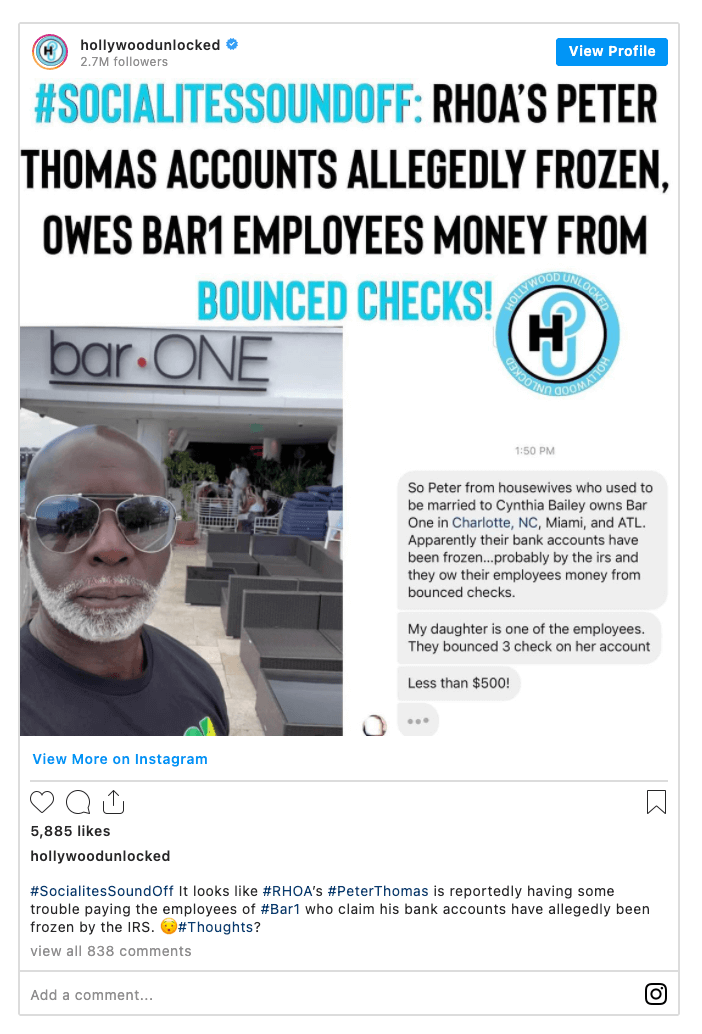Open the #Bar1 hashtag link
Screen dimensions: 702x1034
(280, 909)
